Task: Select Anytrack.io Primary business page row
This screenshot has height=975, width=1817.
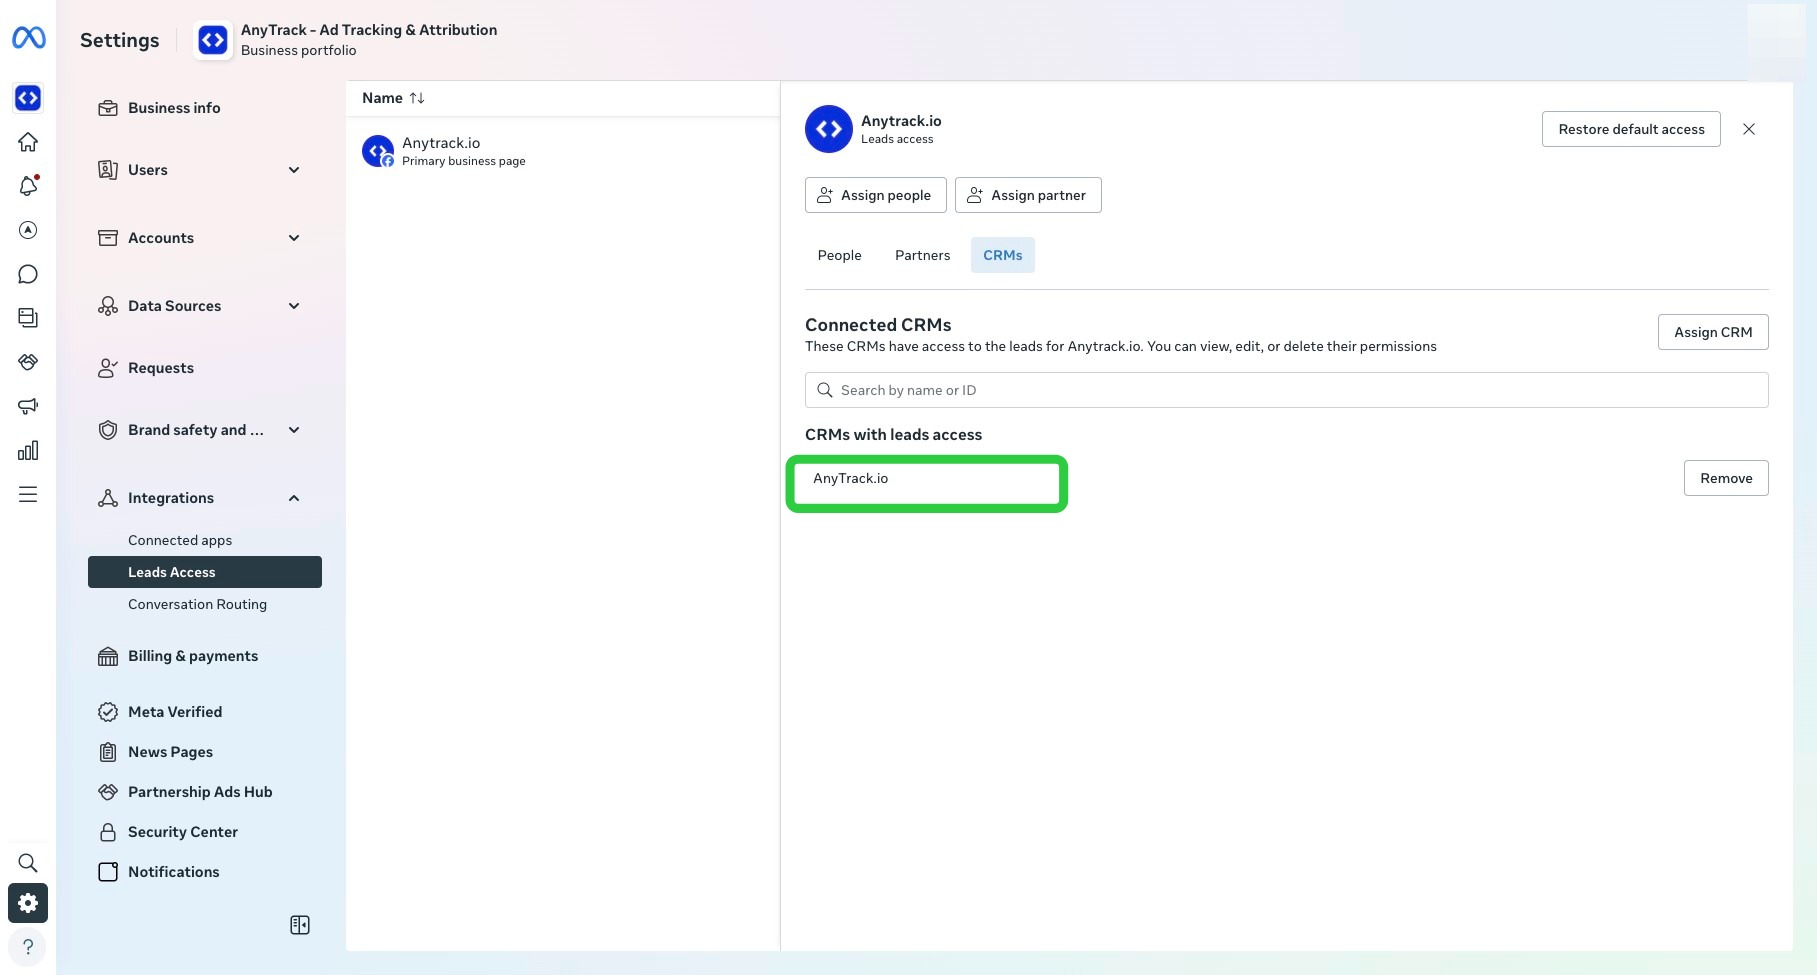Action: 562,151
